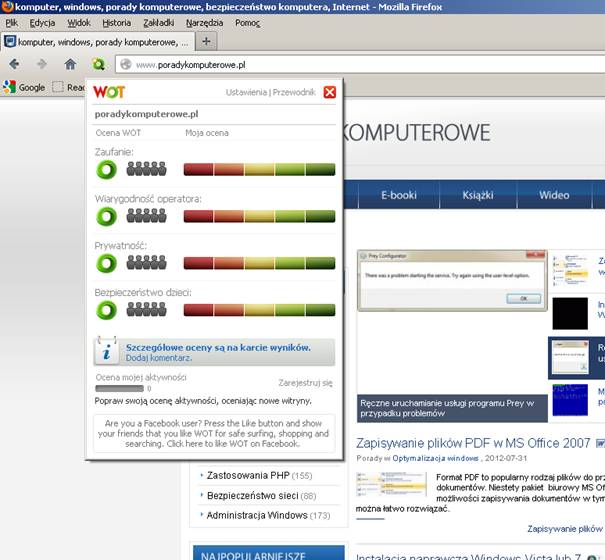Click Szczegółowe oceny są na karcie wyników

pyautogui.click(x=218, y=347)
